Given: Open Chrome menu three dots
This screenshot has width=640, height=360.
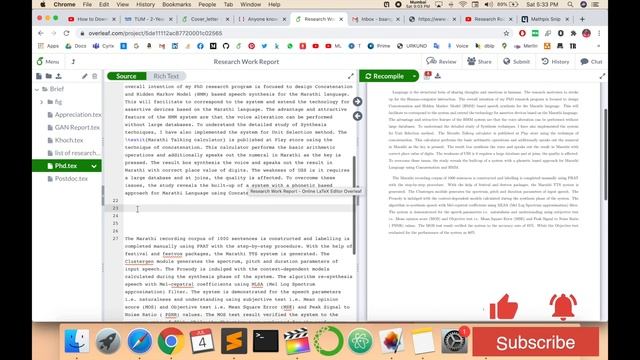Looking at the screenshot, I should click(x=599, y=33).
